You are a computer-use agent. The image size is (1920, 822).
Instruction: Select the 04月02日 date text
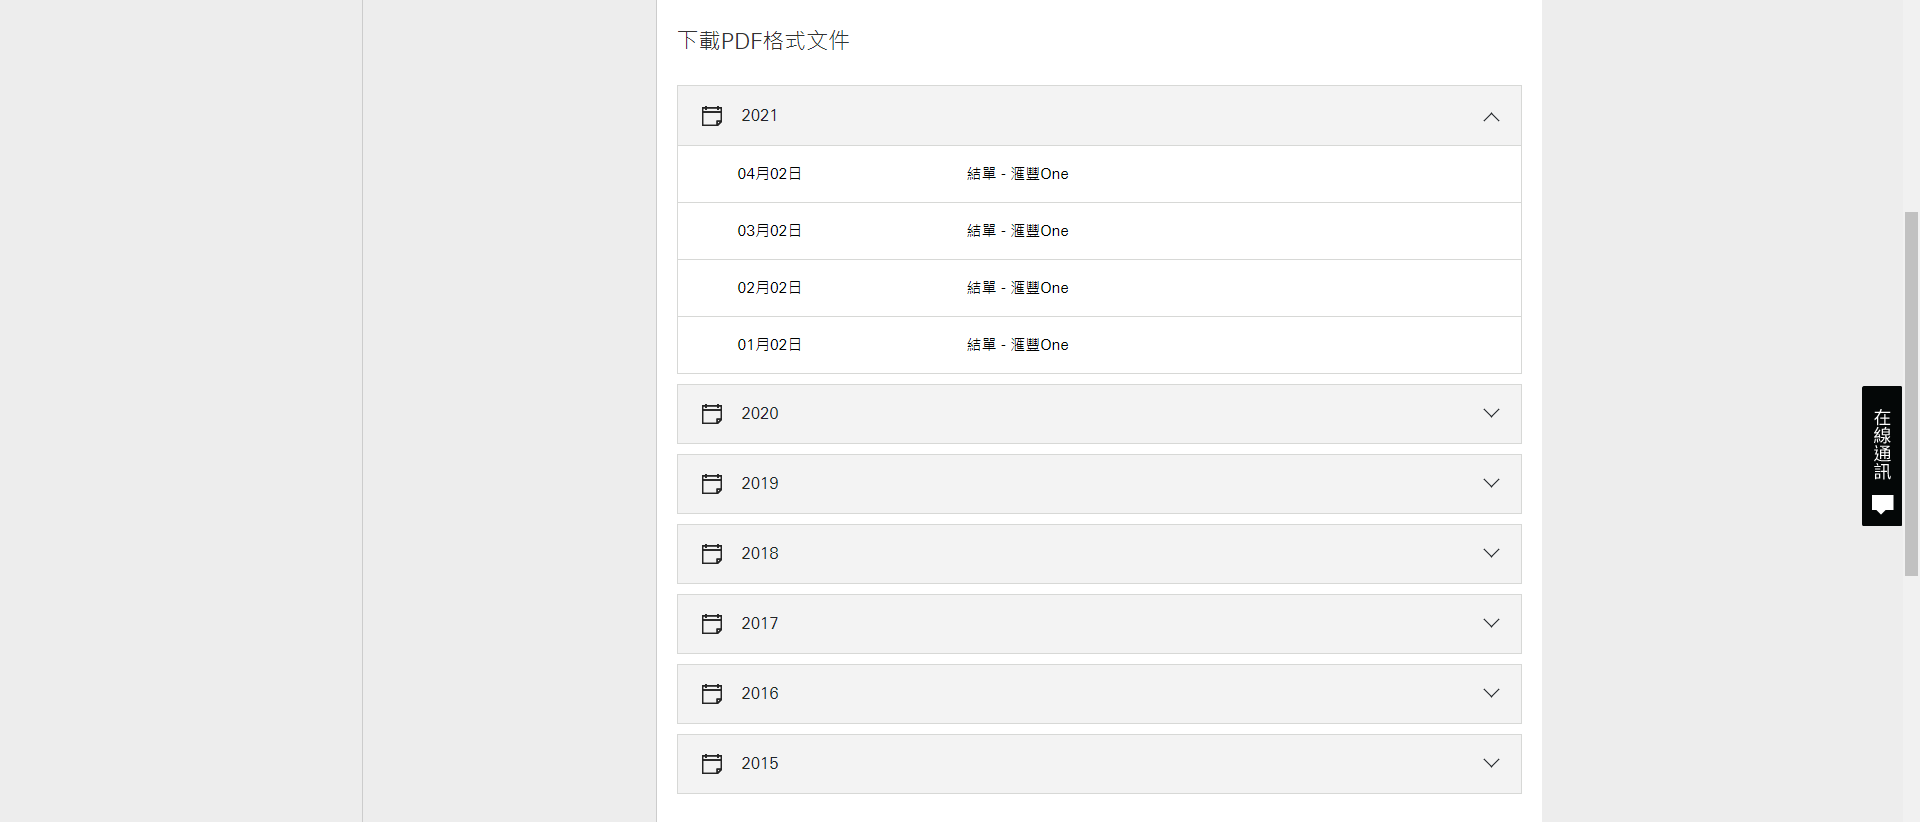coord(769,174)
